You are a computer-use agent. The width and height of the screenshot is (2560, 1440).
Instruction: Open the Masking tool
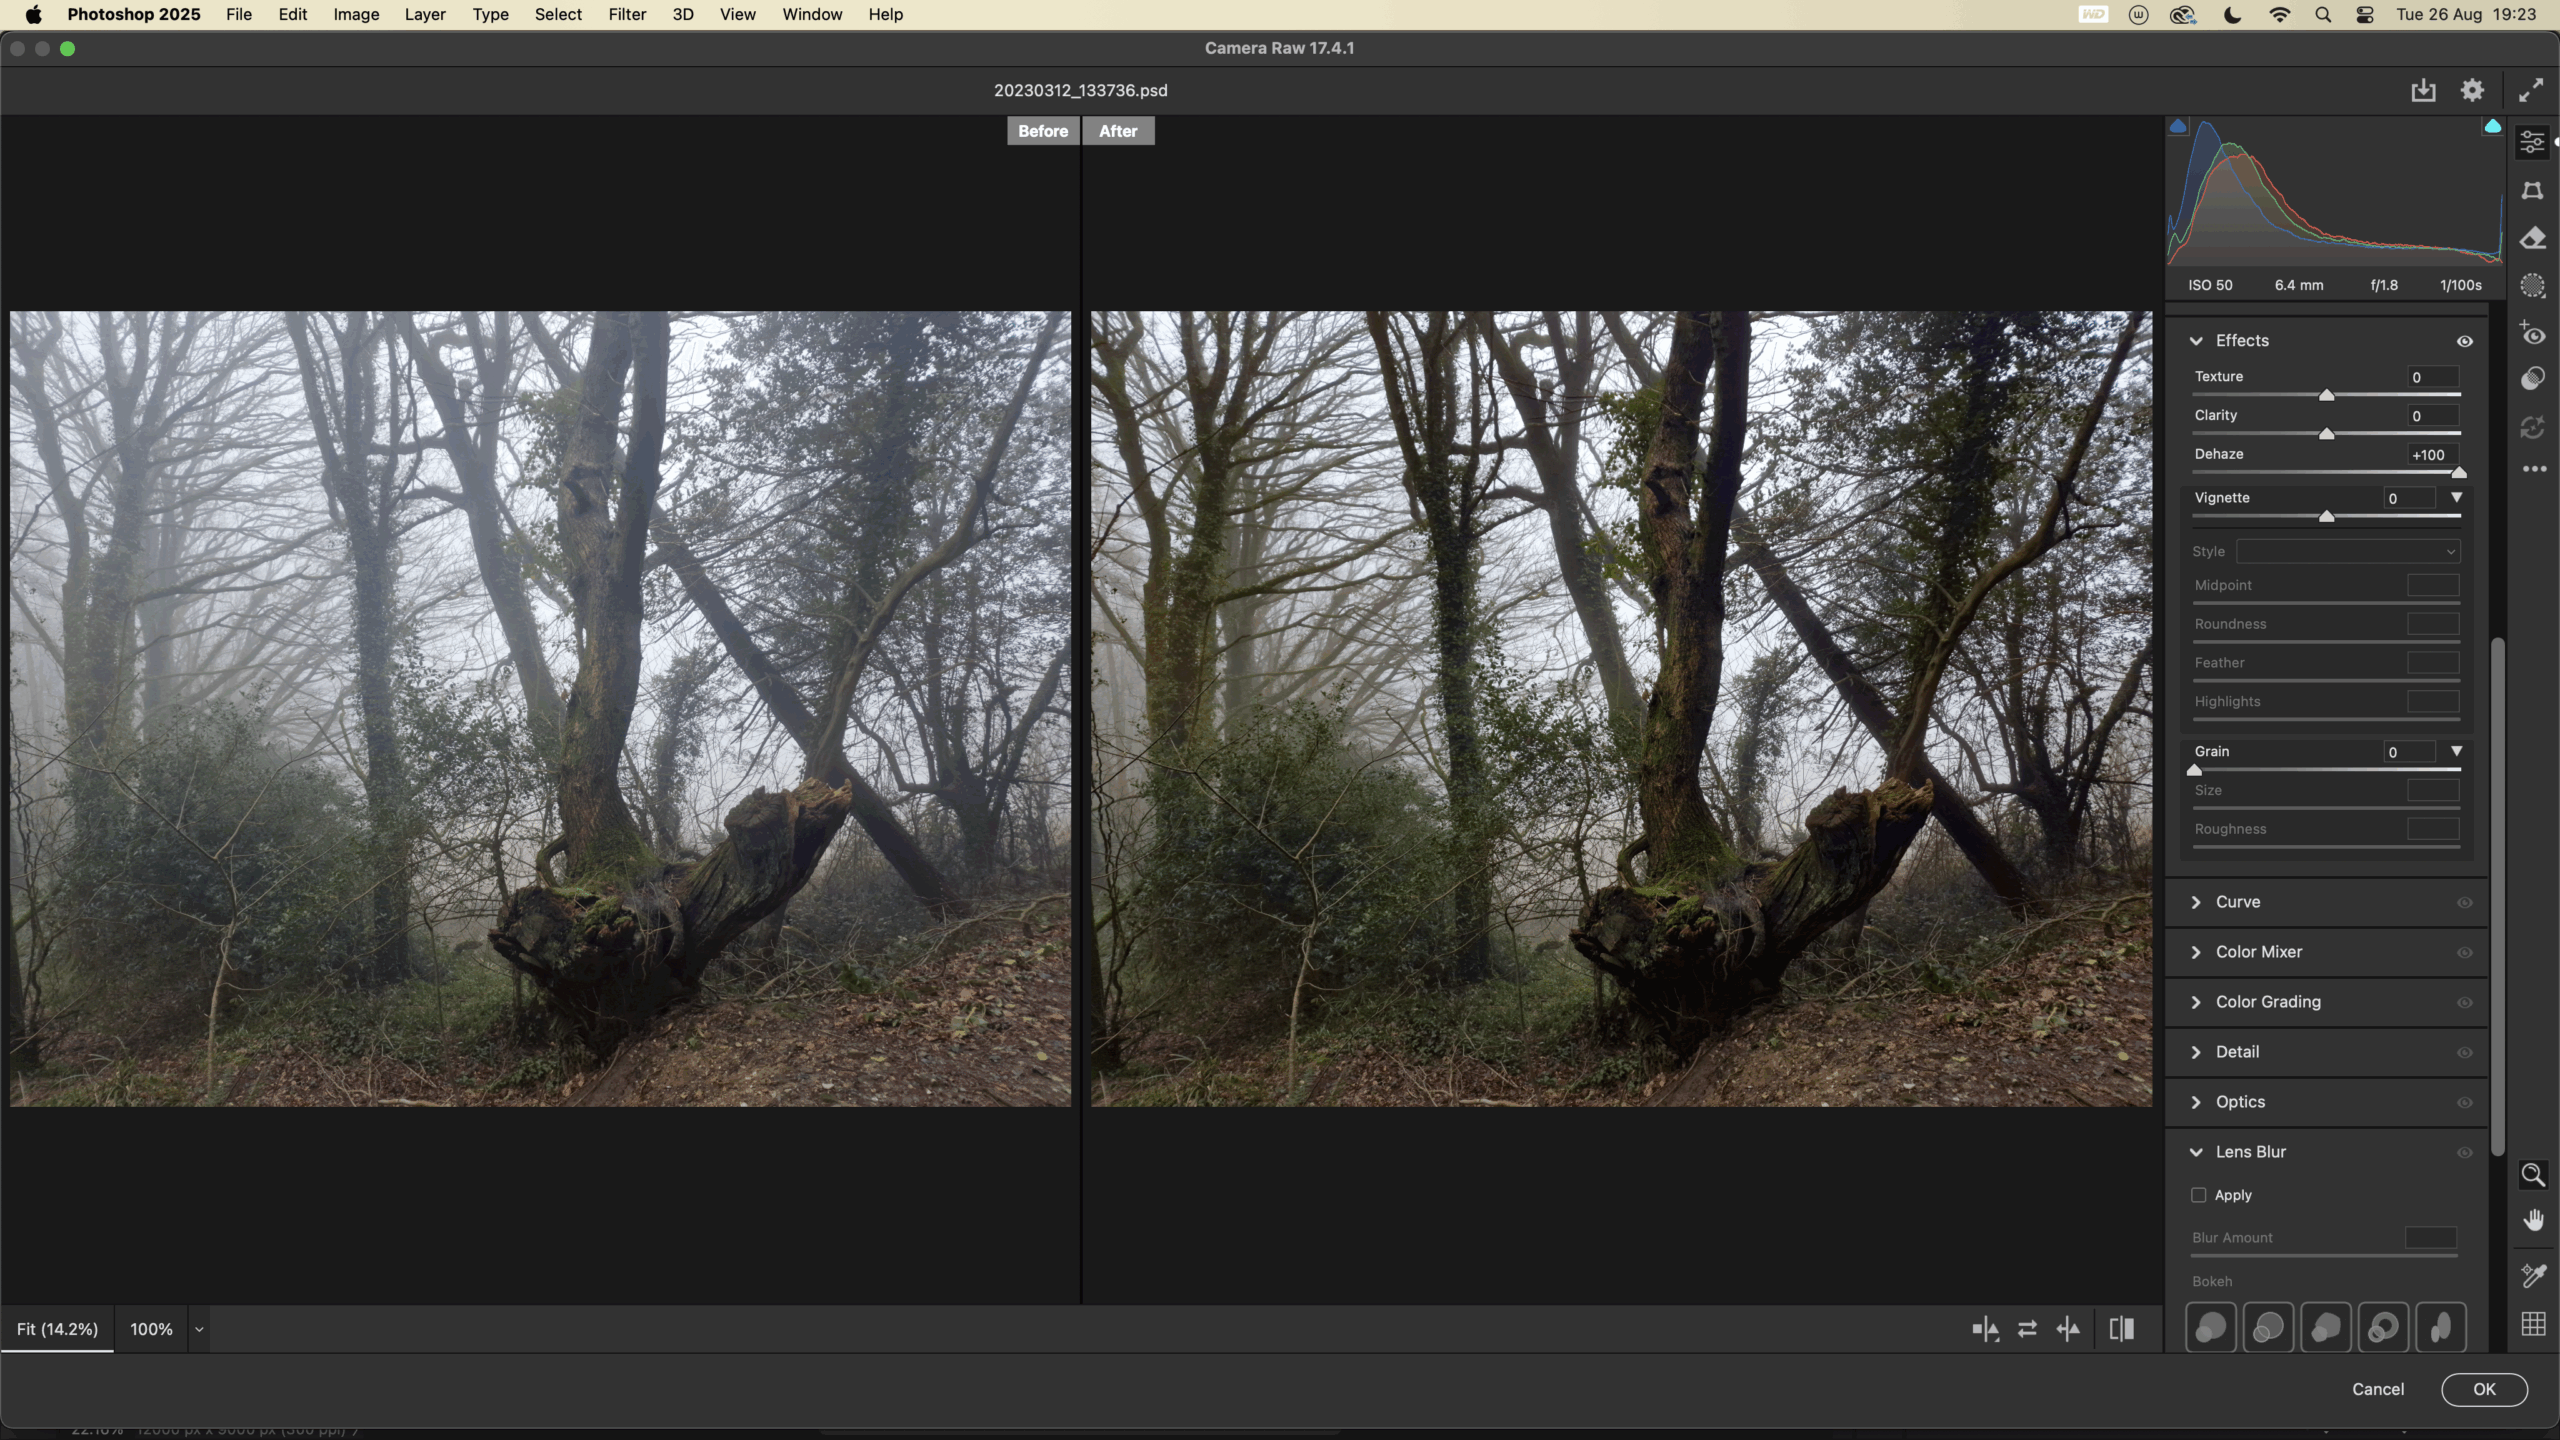(x=2532, y=286)
